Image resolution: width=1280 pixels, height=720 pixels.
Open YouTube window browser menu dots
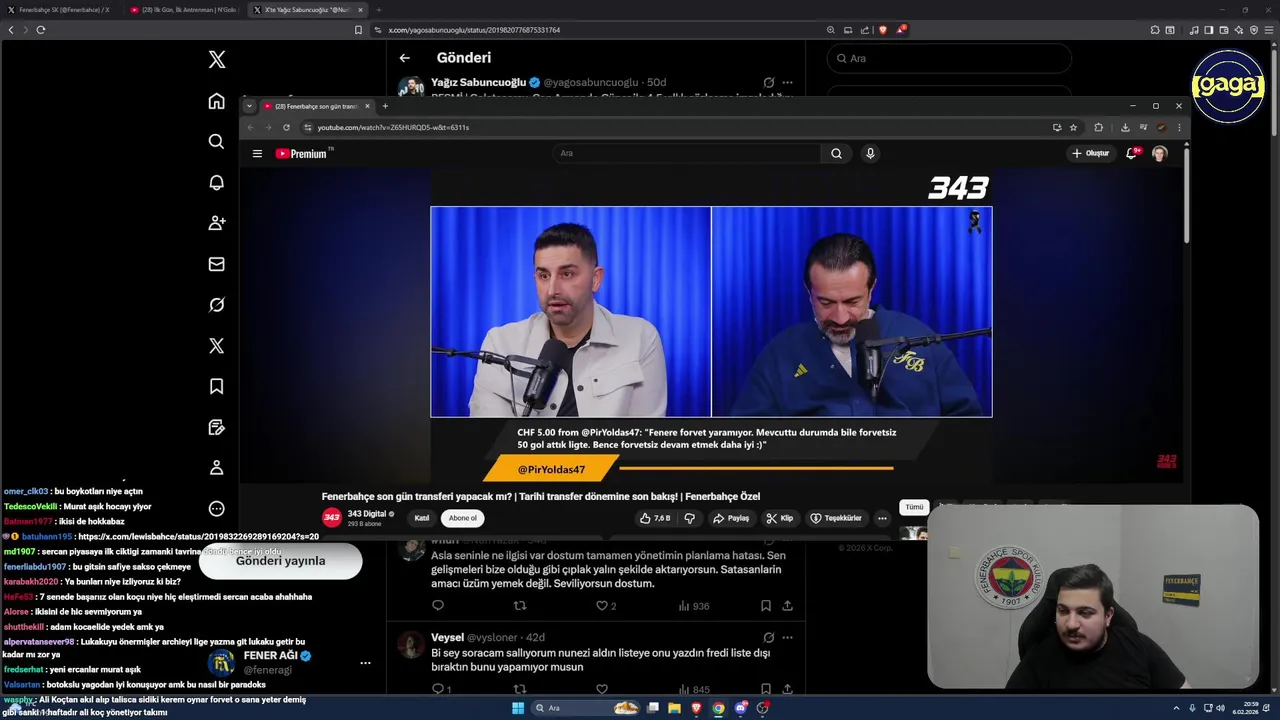[1179, 127]
